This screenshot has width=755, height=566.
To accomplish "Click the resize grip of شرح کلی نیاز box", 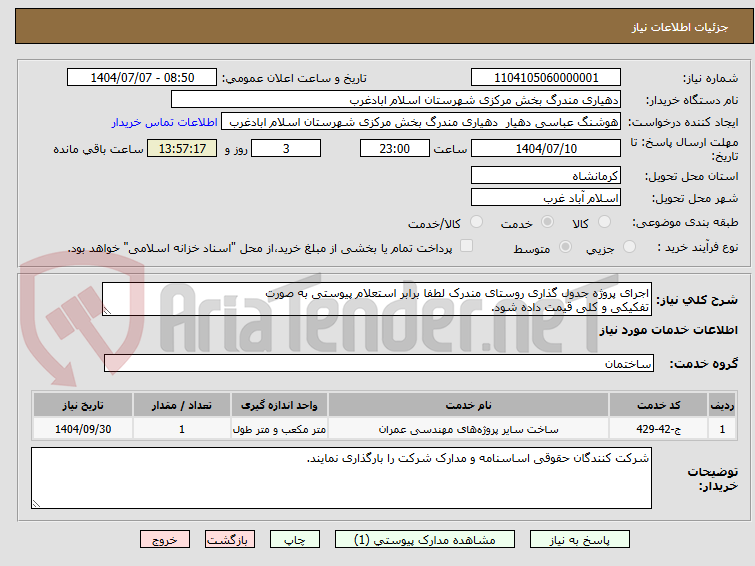I will pyautogui.click(x=107, y=311).
